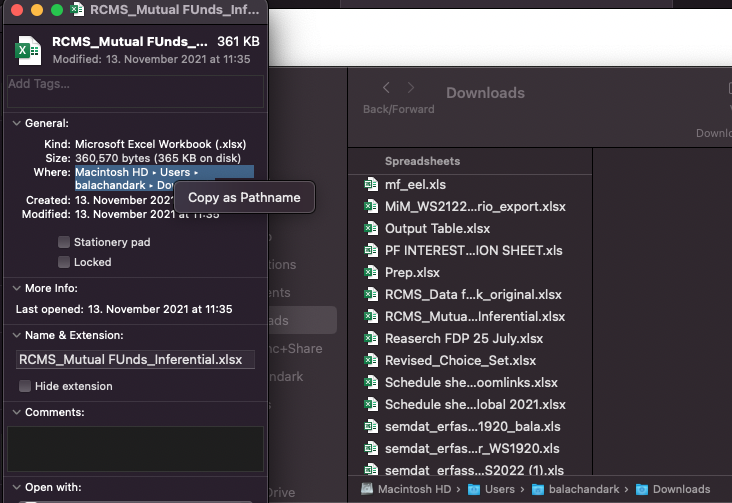Collapse the General section
Image resolution: width=732 pixels, height=503 pixels.
(16, 123)
